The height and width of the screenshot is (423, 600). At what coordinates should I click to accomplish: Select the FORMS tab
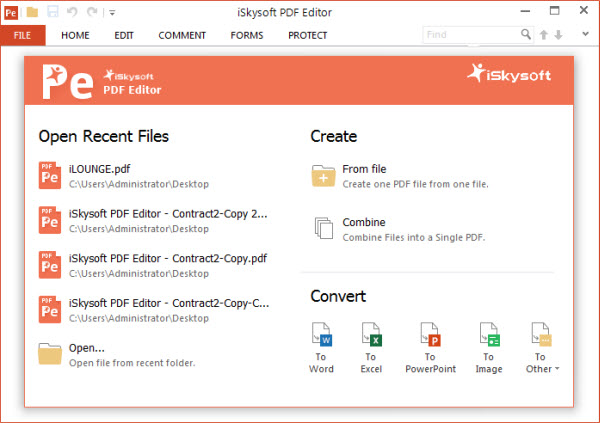point(247,35)
